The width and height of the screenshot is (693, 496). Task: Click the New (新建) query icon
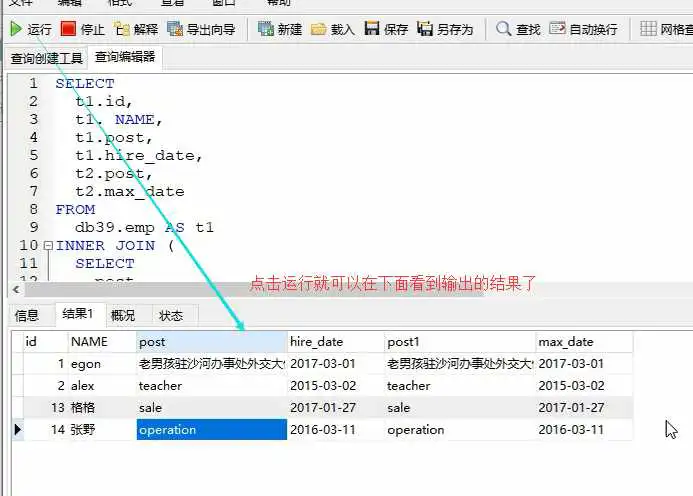(267, 29)
